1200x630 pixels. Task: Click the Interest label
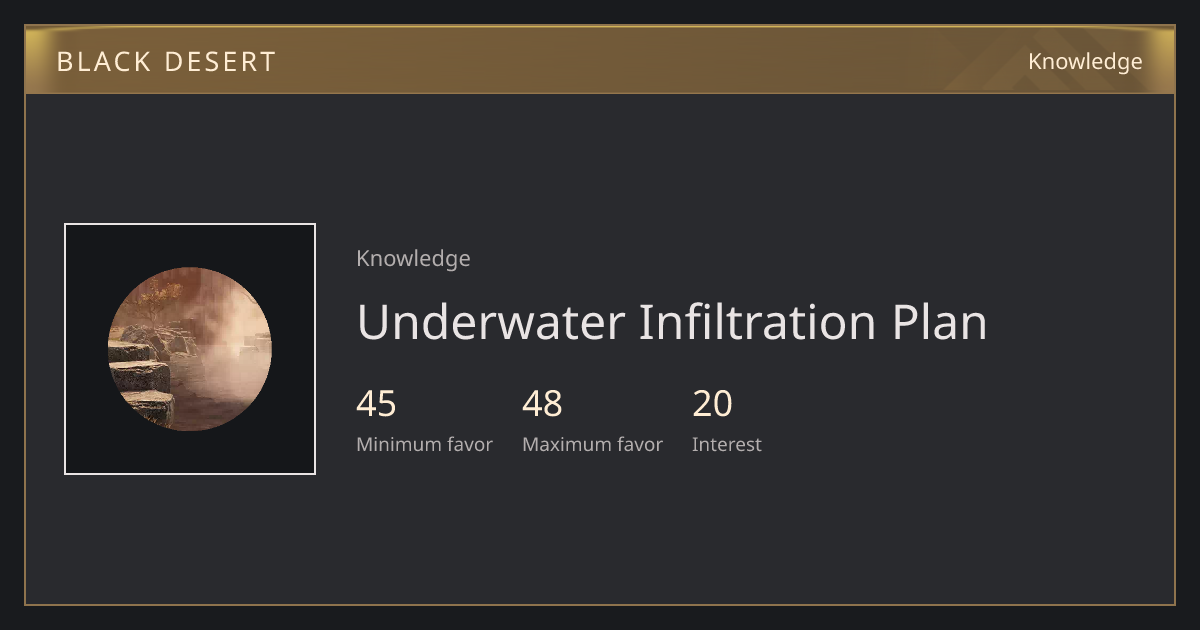click(727, 445)
